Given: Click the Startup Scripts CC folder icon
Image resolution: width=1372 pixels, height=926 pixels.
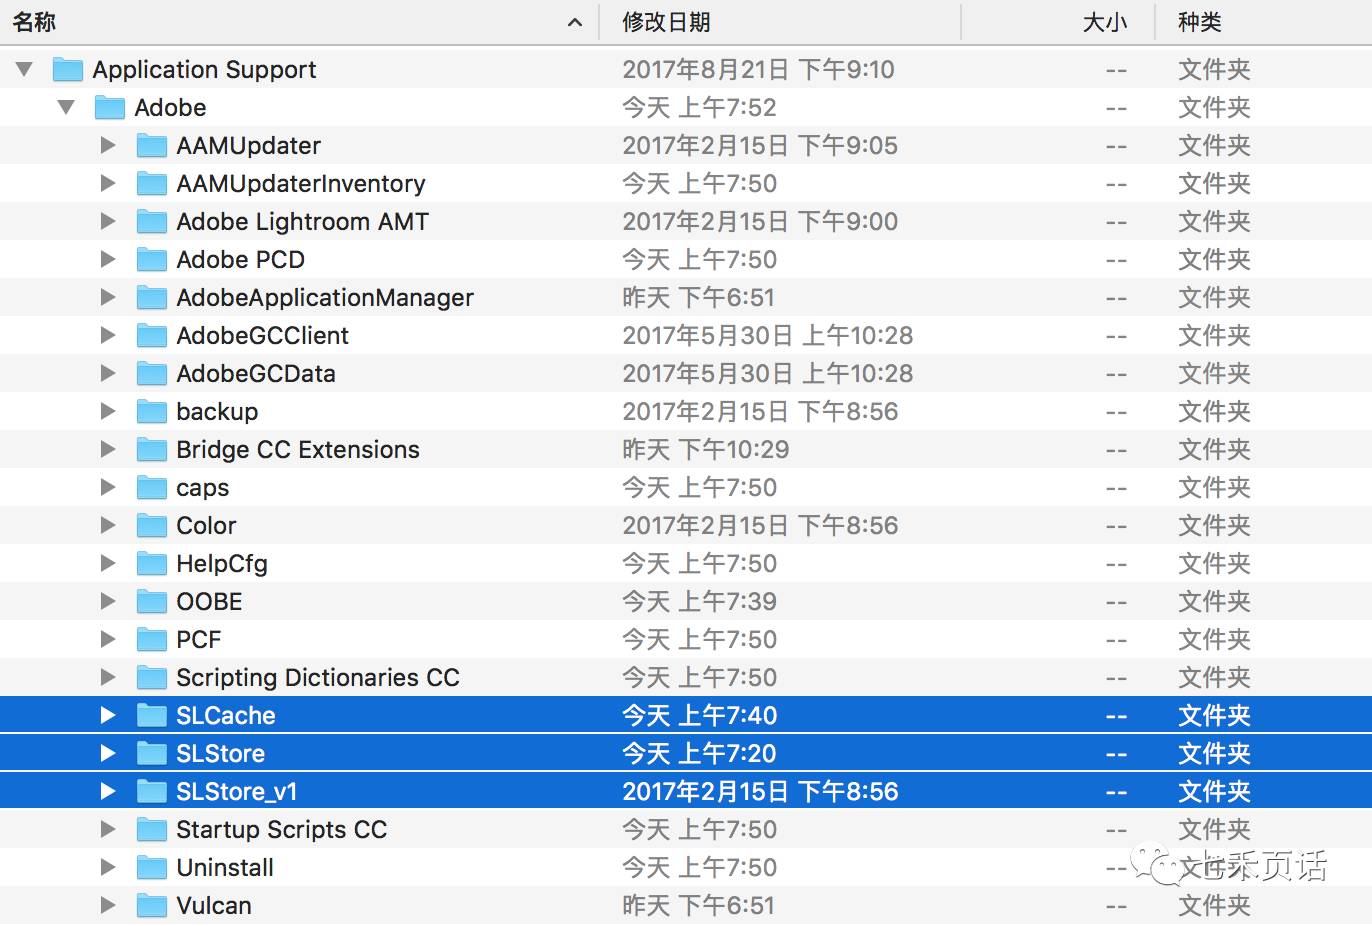Looking at the screenshot, I should 152,829.
